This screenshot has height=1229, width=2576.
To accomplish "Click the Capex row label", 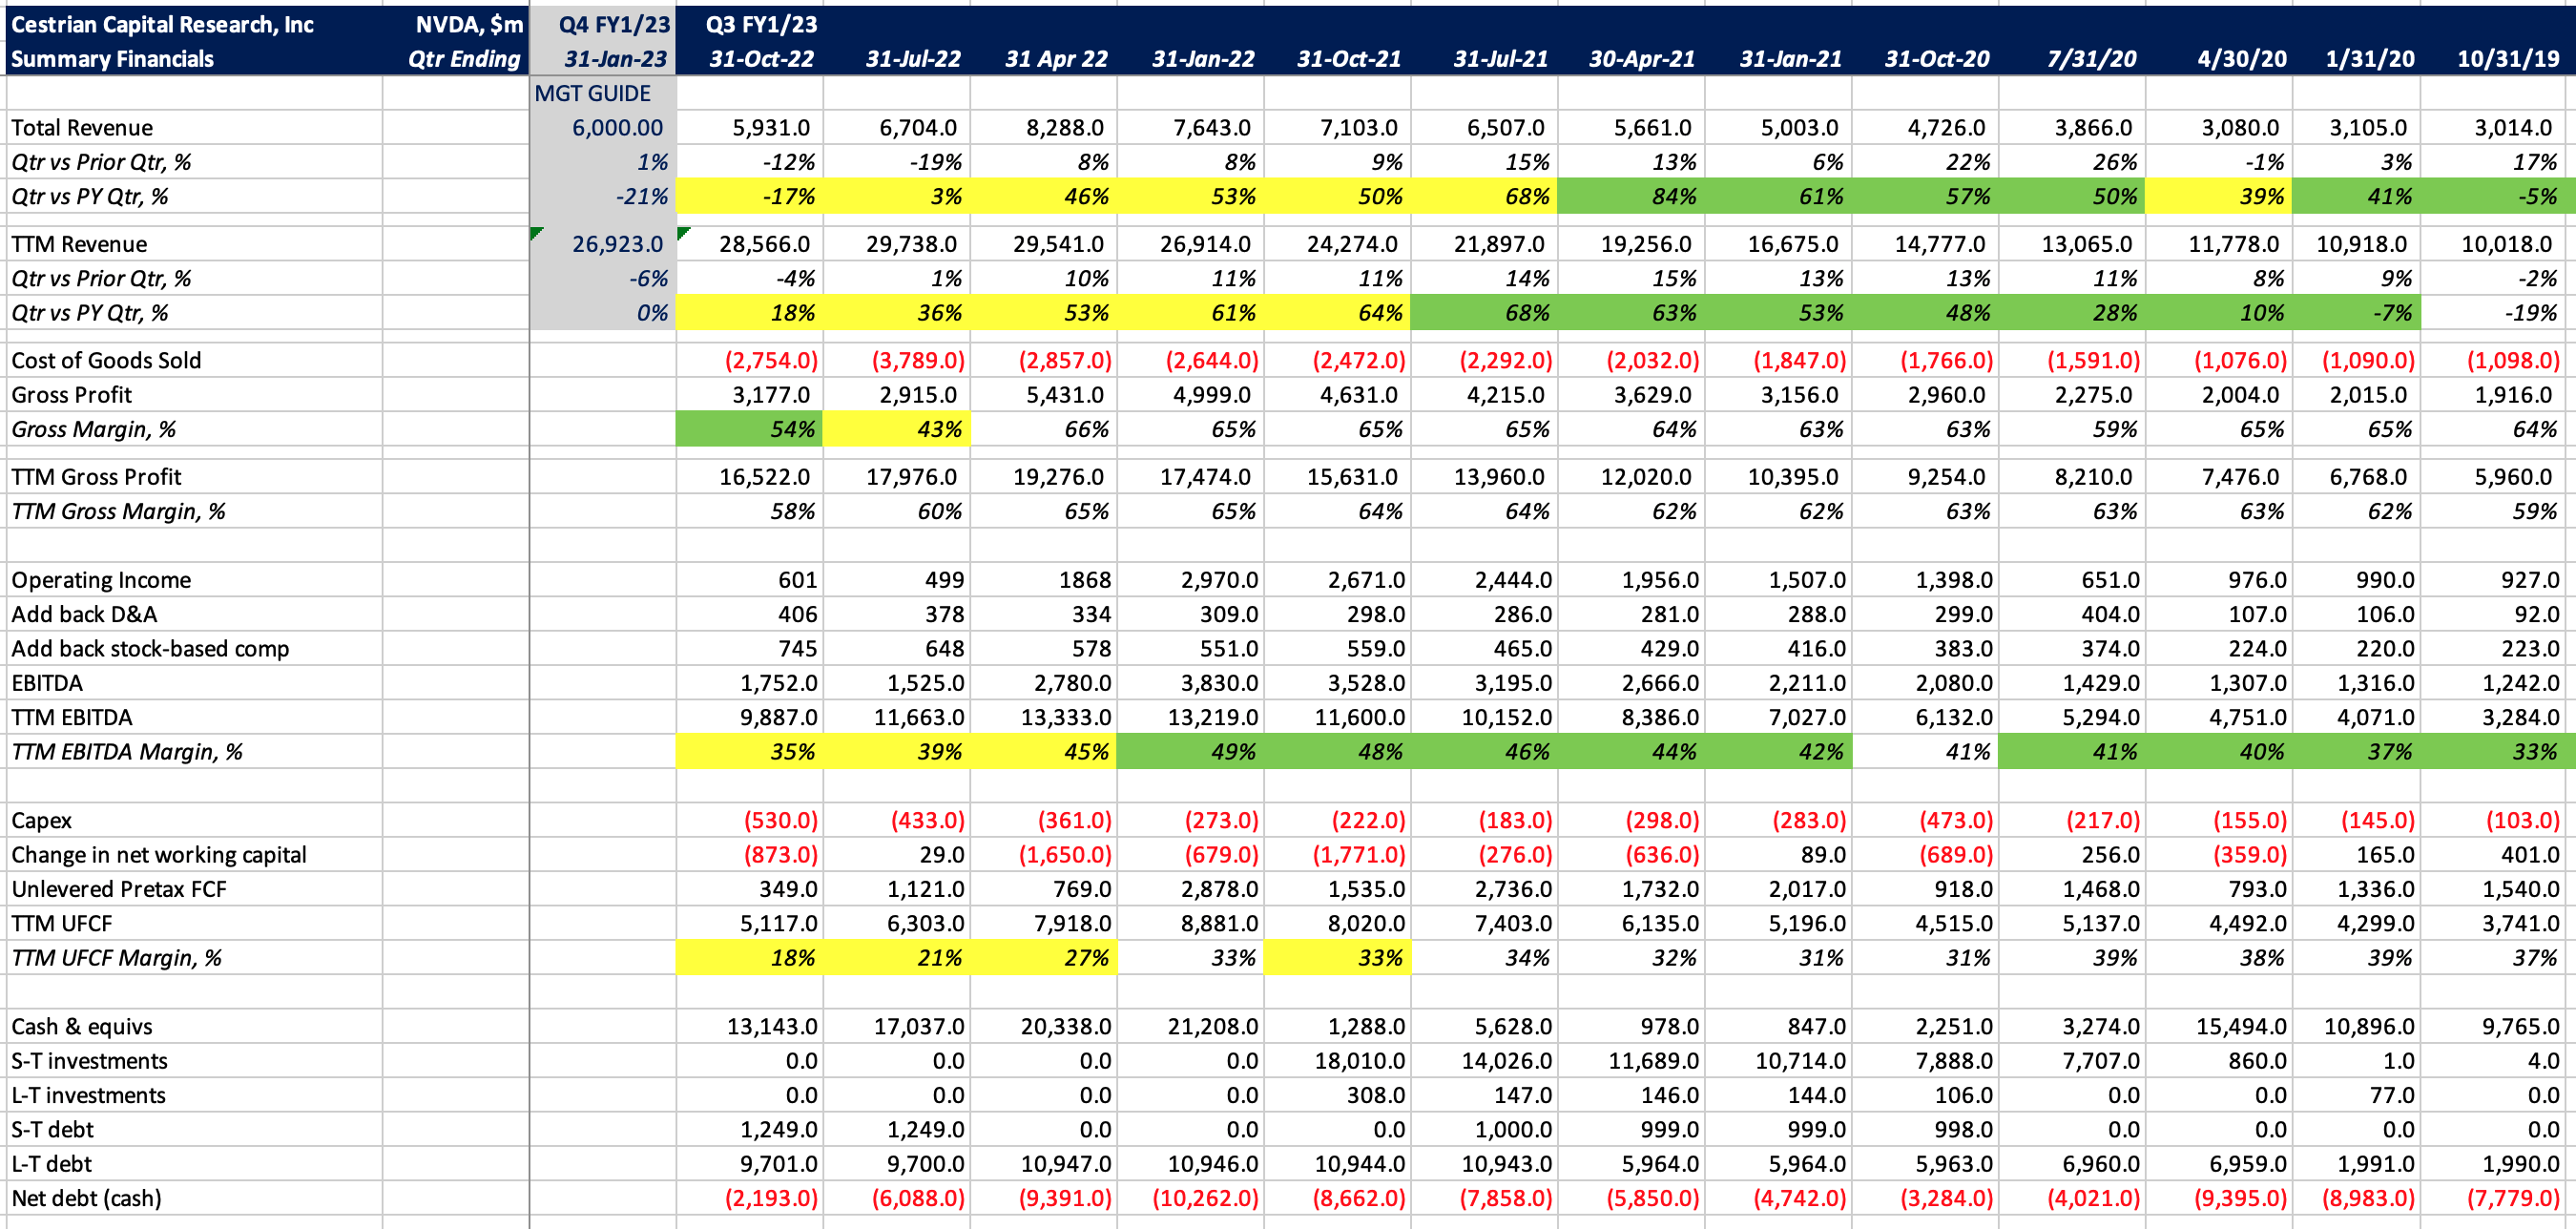I will (41, 821).
